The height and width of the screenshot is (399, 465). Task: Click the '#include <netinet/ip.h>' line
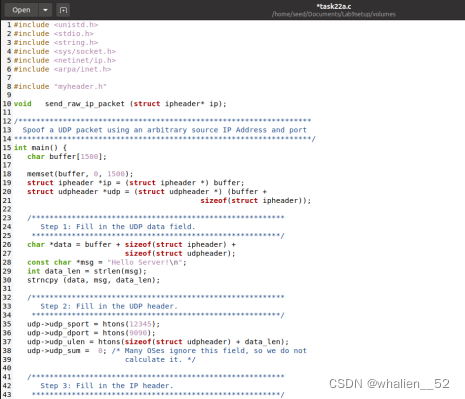pyautogui.click(x=65, y=60)
